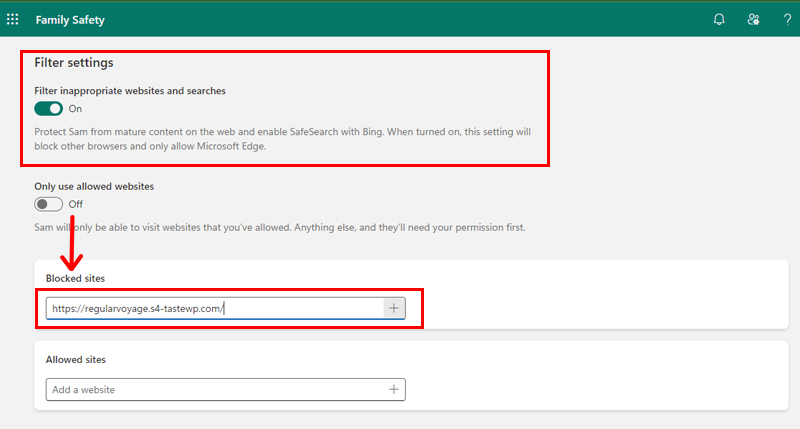
Task: Add the typed URL to Blocked sites
Action: pos(394,308)
